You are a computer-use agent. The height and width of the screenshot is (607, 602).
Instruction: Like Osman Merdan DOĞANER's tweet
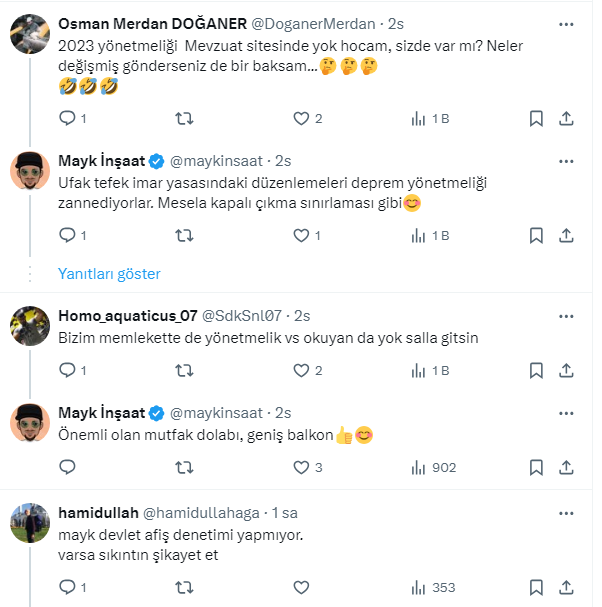tap(301, 119)
